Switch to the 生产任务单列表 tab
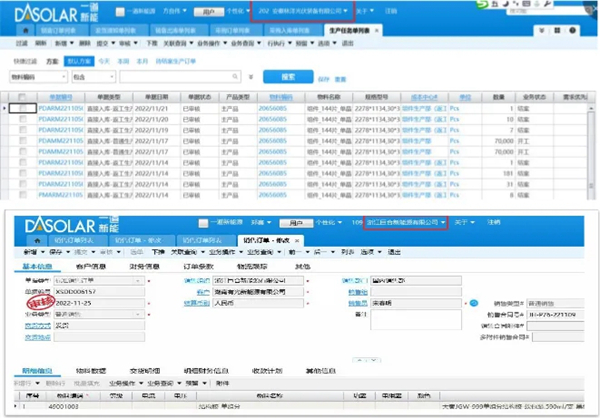The image size is (600, 418). pos(340,32)
